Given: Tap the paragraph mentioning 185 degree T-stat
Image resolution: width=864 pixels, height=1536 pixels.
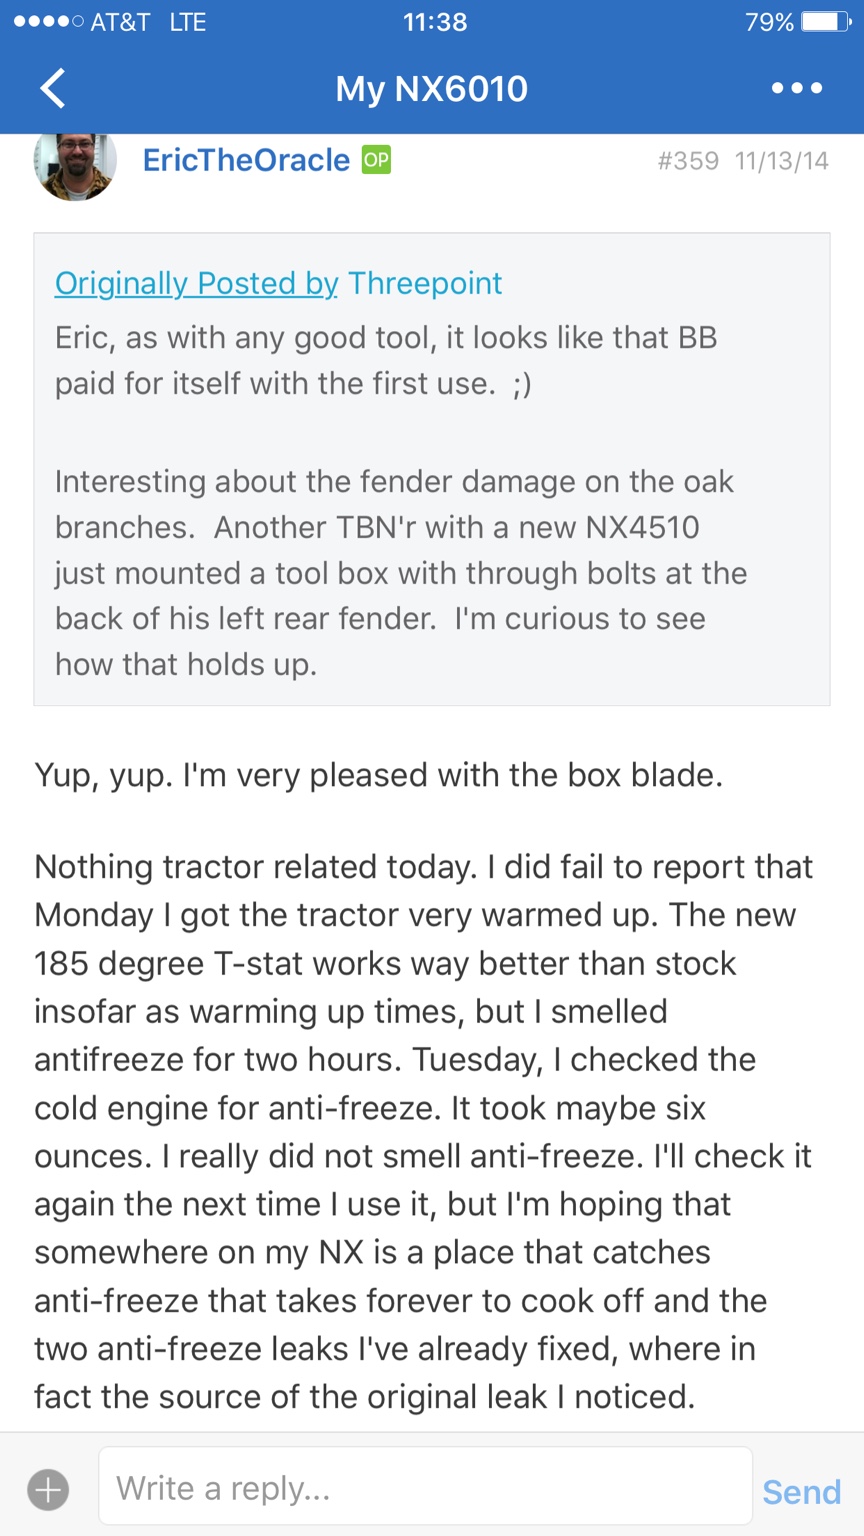Looking at the screenshot, I should point(420,1130).
